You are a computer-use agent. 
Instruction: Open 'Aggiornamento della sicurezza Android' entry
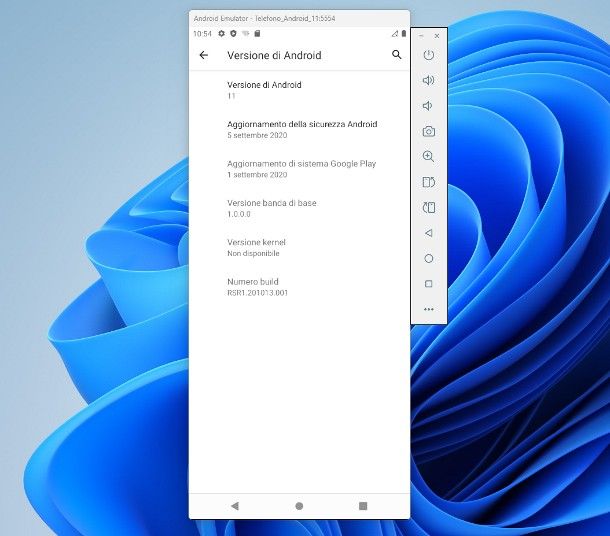[299, 130]
